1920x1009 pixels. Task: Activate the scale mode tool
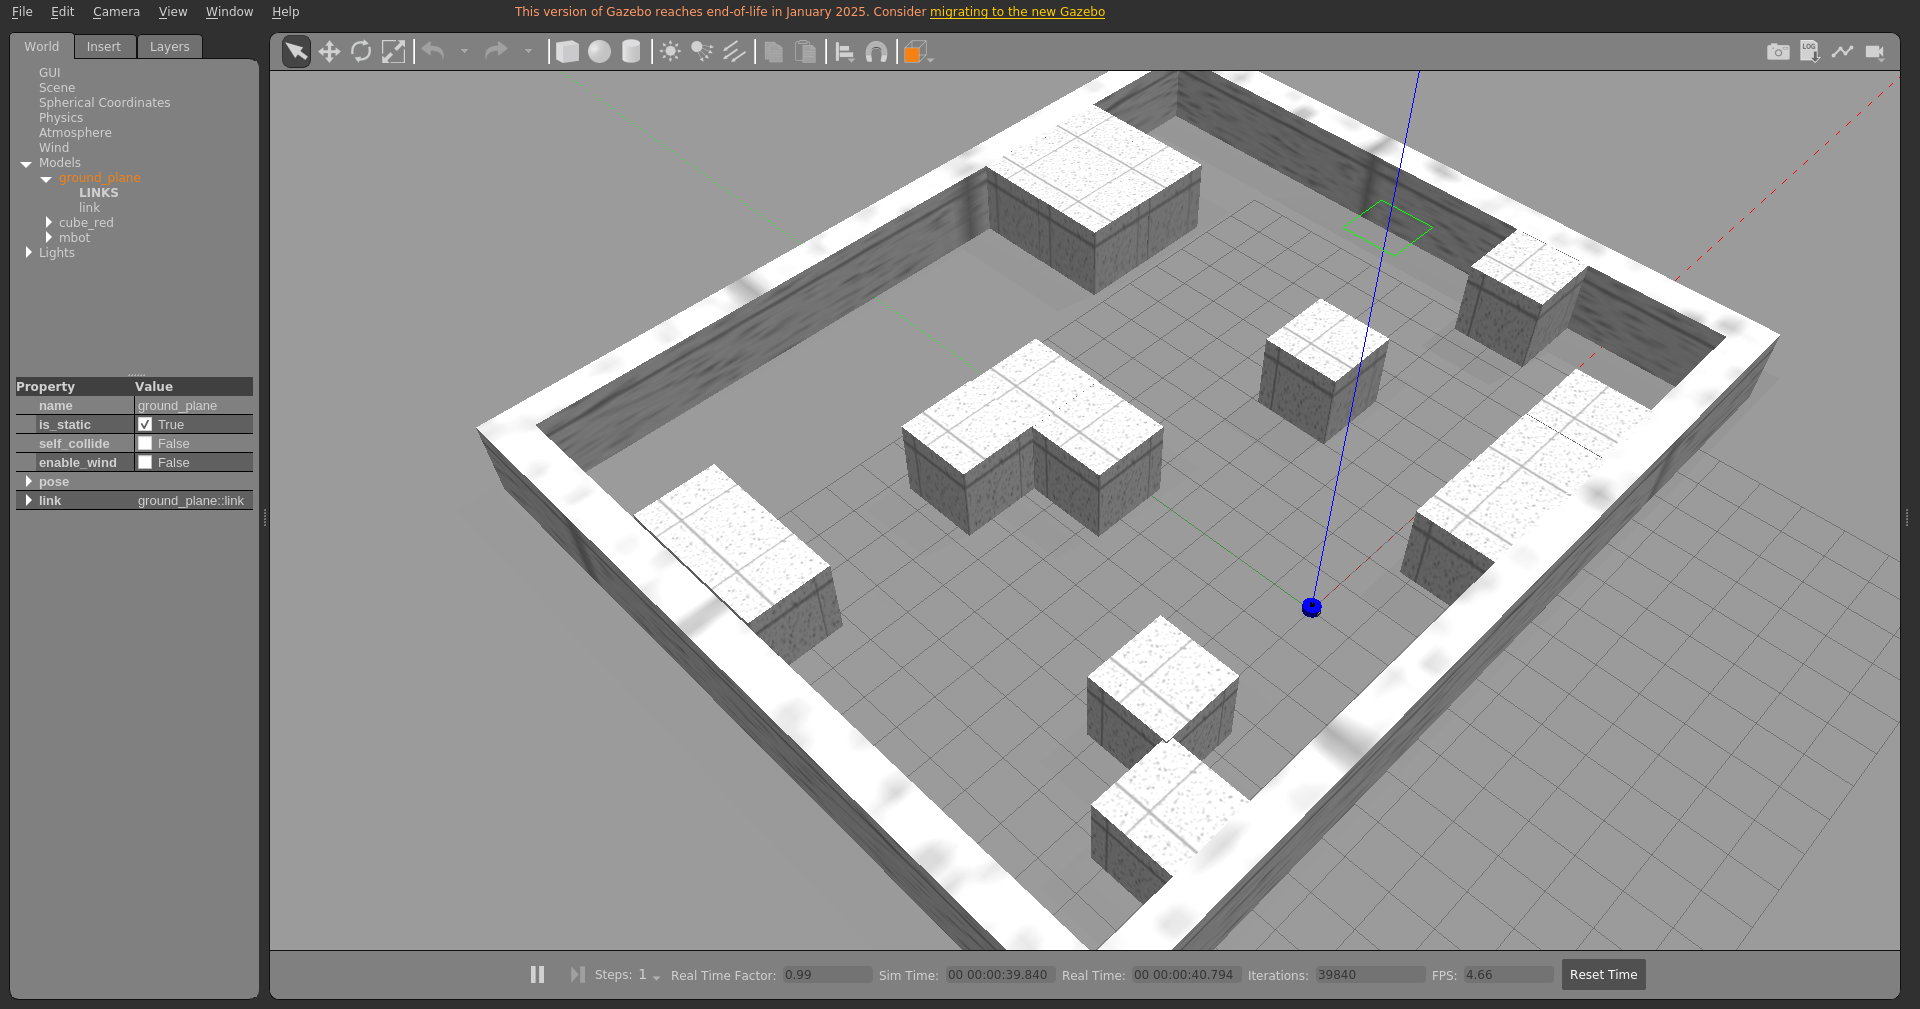394,52
